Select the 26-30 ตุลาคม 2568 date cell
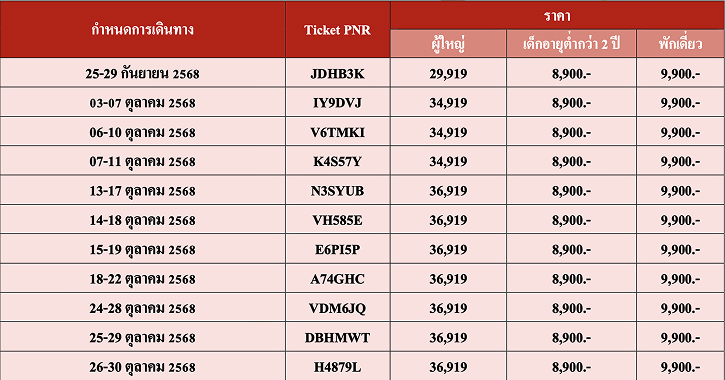 click(x=142, y=366)
